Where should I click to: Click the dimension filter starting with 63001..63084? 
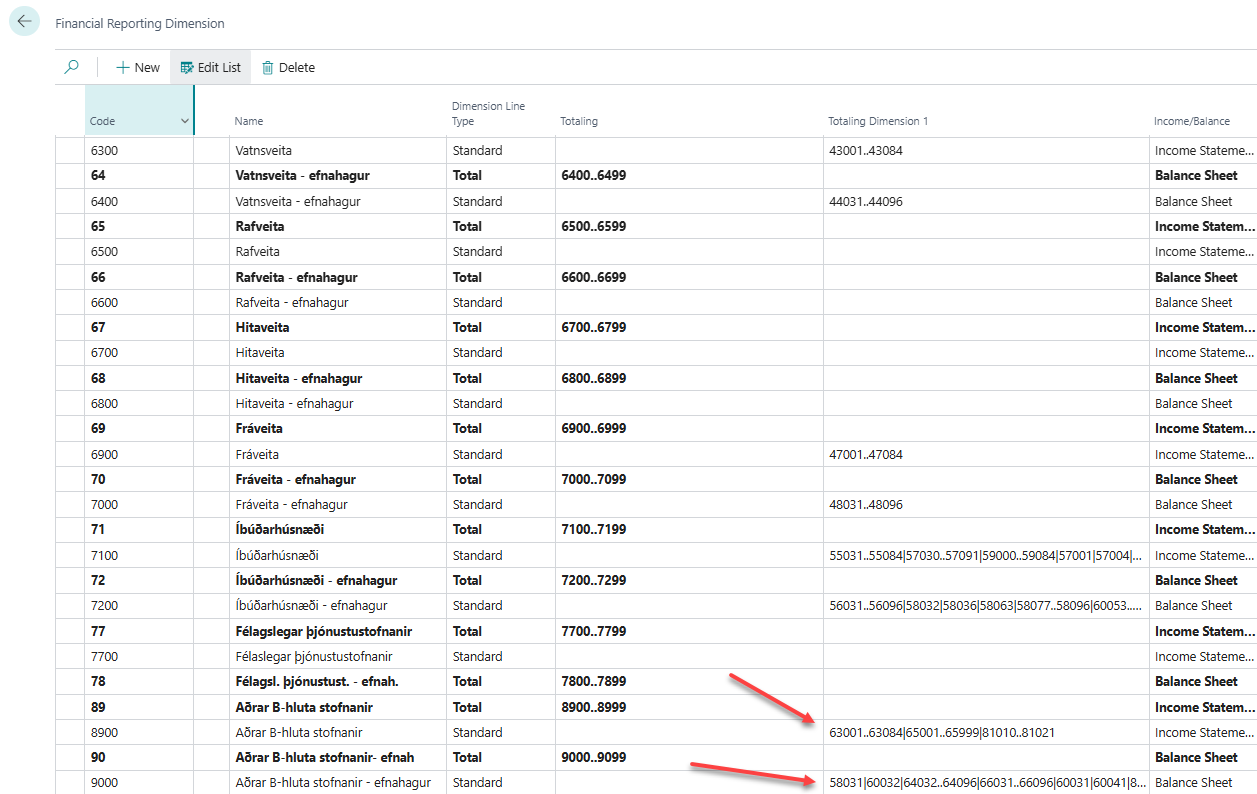(x=942, y=732)
